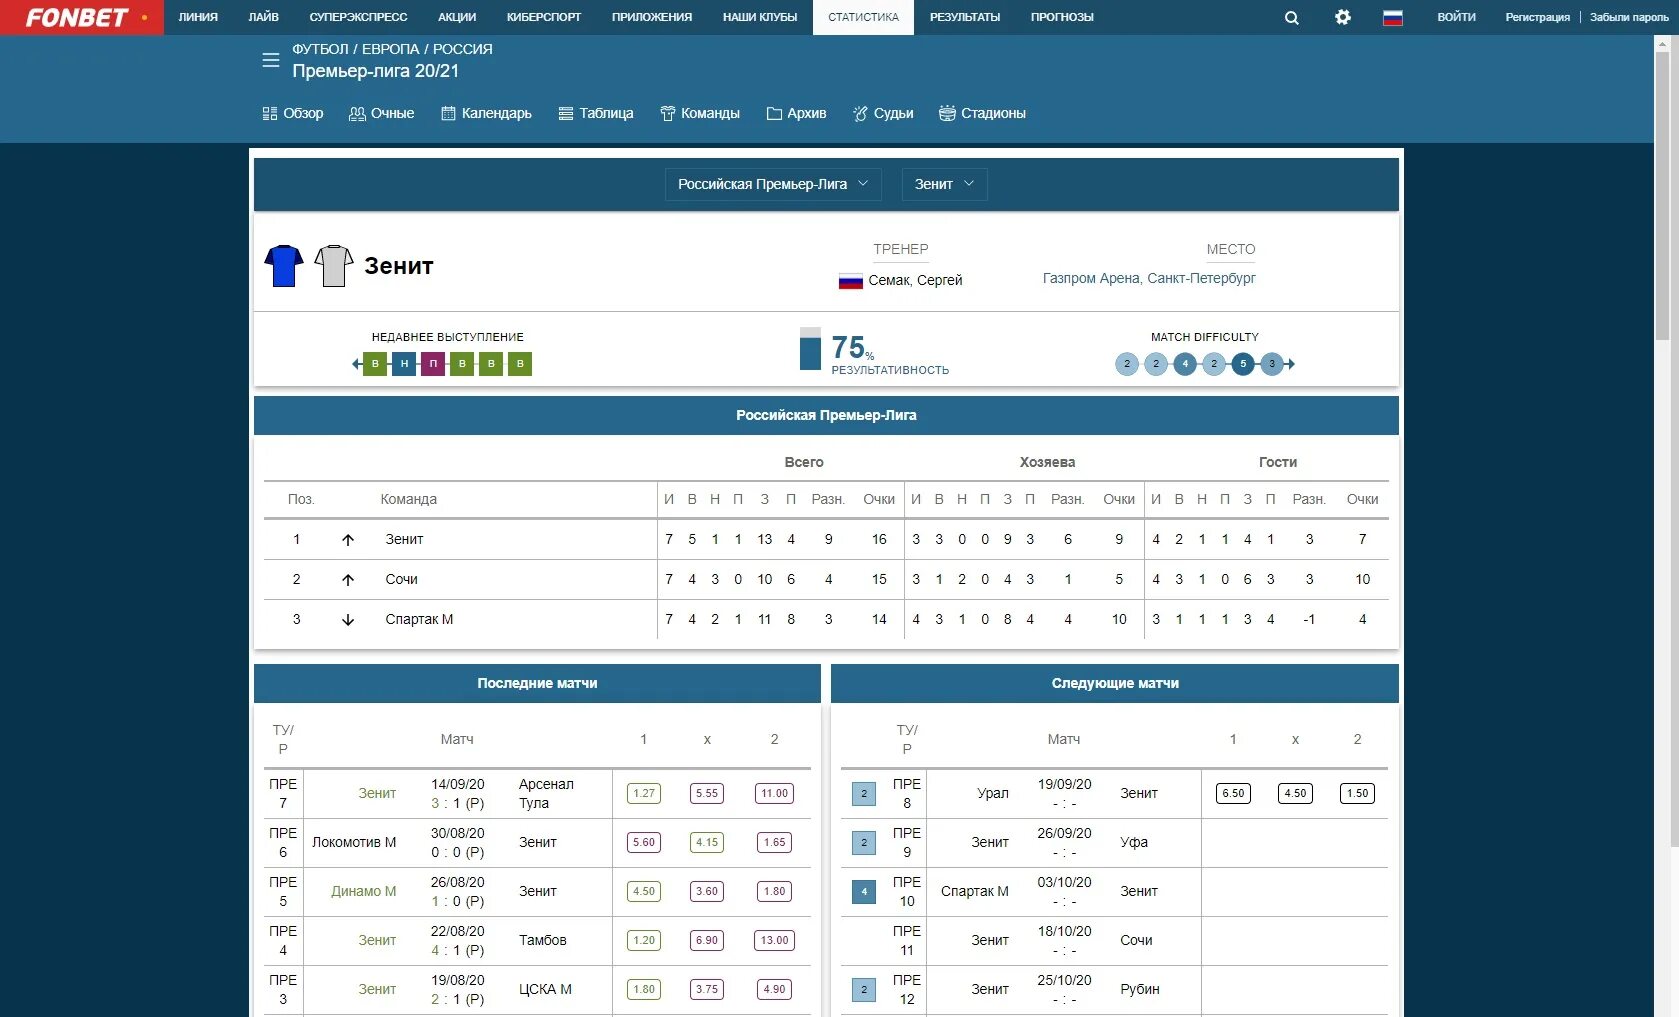This screenshot has width=1679, height=1017.
Task: Open the search magnifier icon
Action: 1292,18
